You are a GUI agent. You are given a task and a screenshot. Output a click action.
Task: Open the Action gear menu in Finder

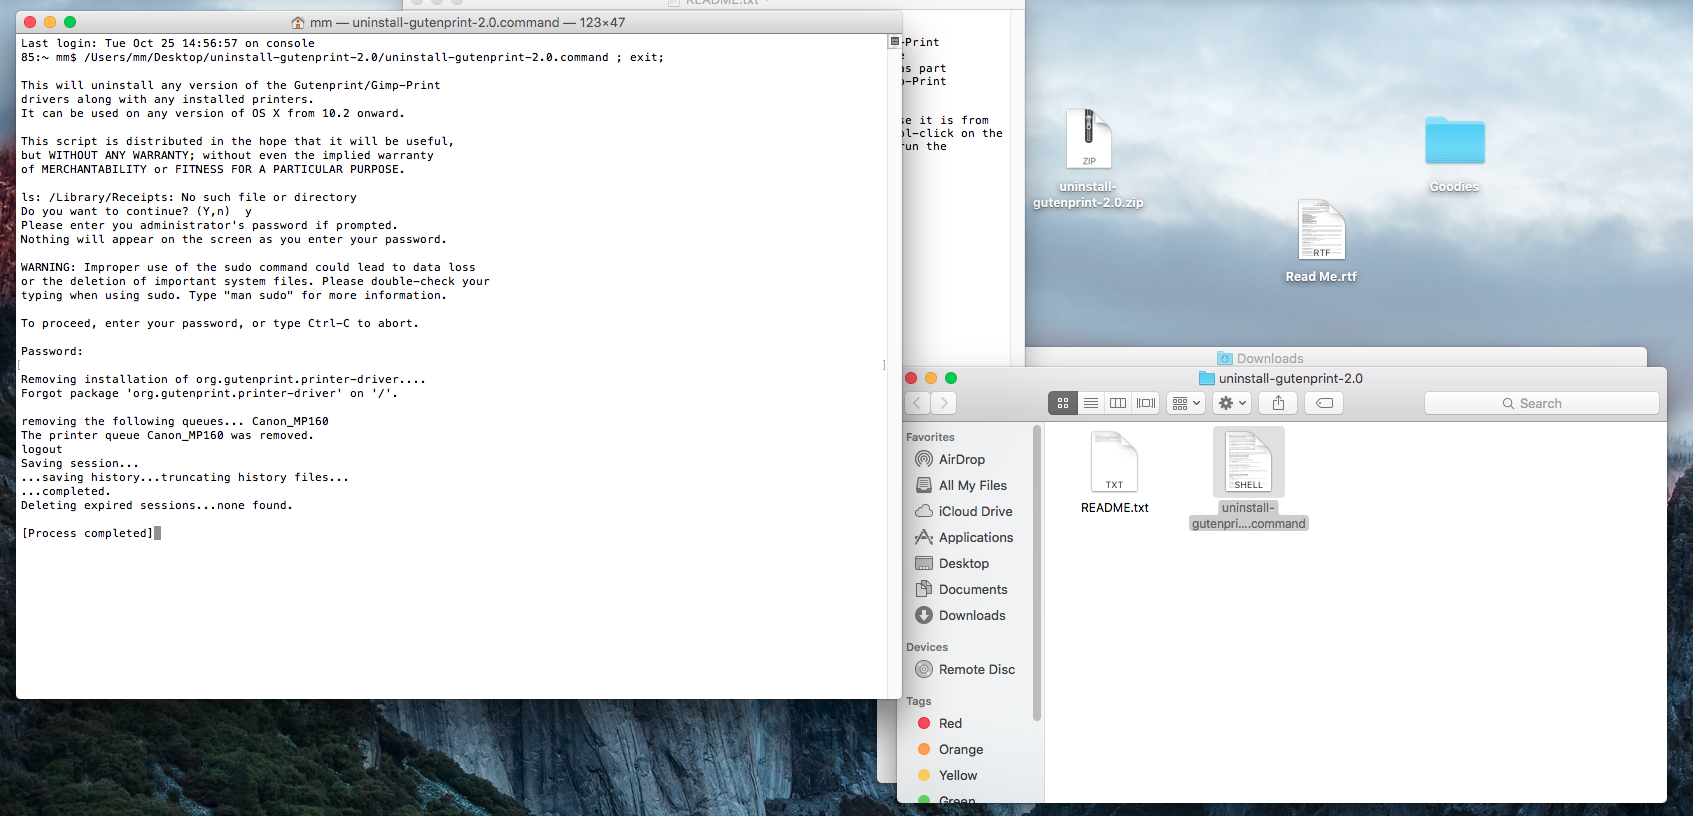[1232, 403]
